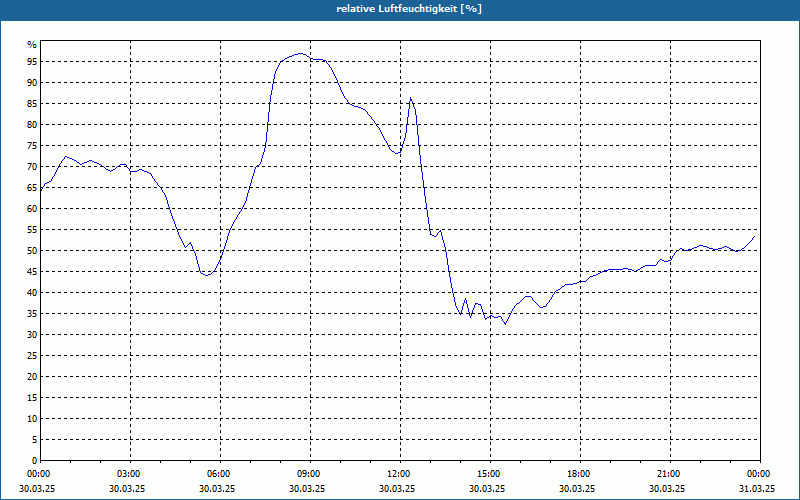Click the y-axis value '60'
Screen dimensions: 800x500
[32, 209]
